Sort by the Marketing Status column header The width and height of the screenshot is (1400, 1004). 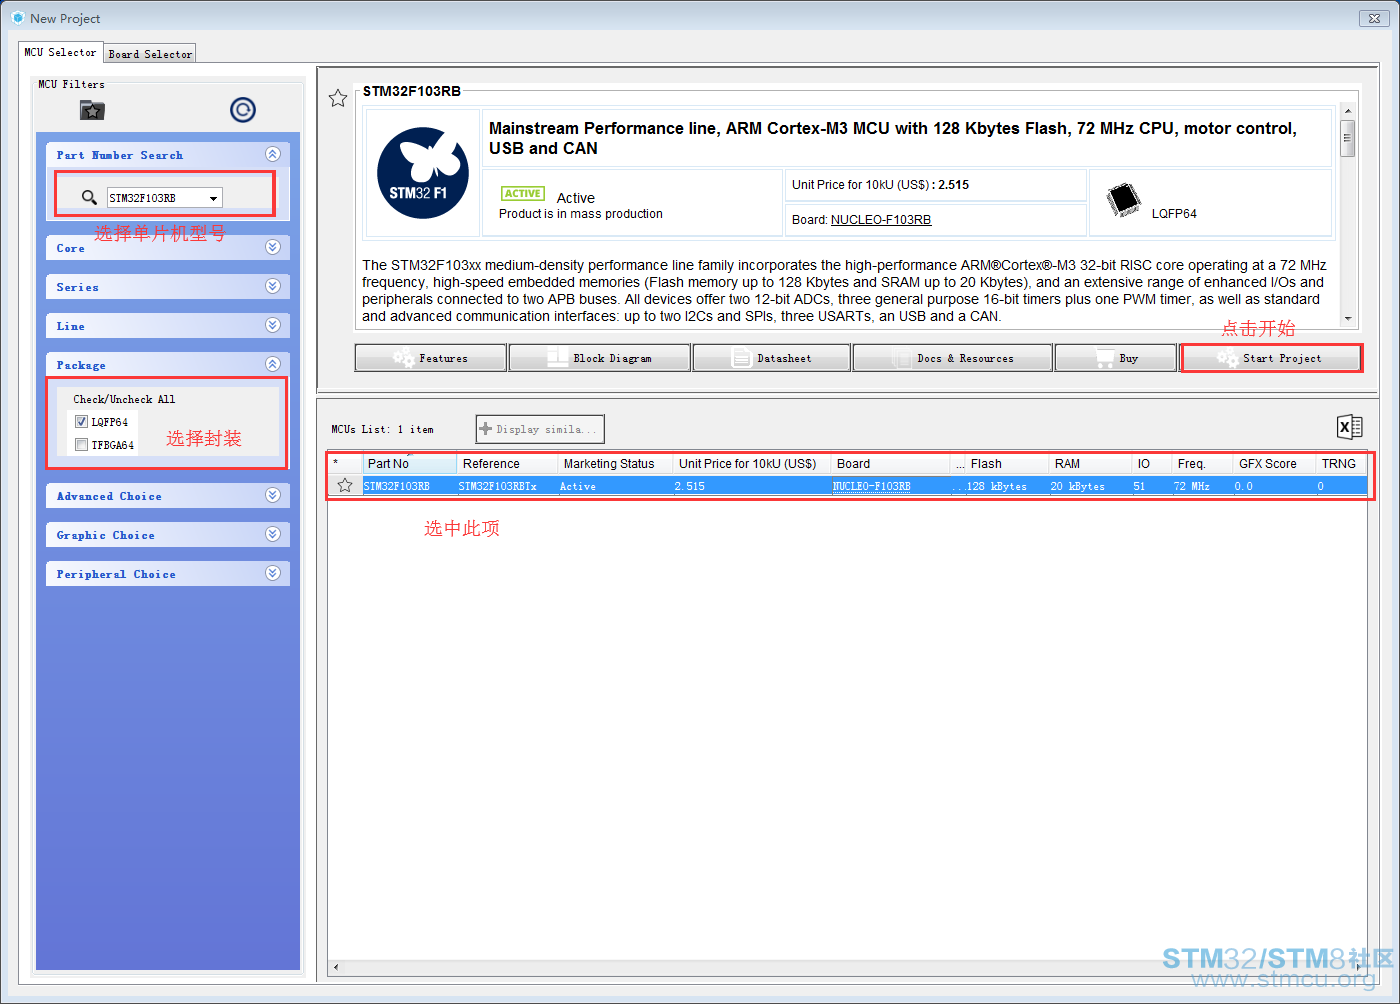point(615,464)
